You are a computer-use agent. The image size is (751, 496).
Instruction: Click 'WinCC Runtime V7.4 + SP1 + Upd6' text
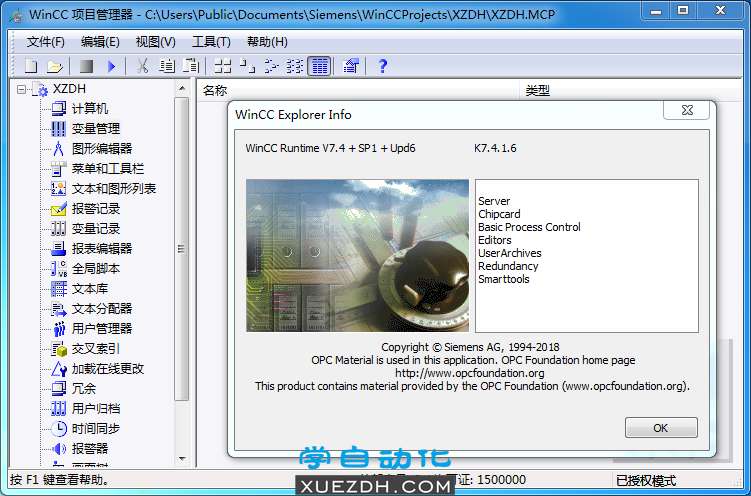click(330, 148)
